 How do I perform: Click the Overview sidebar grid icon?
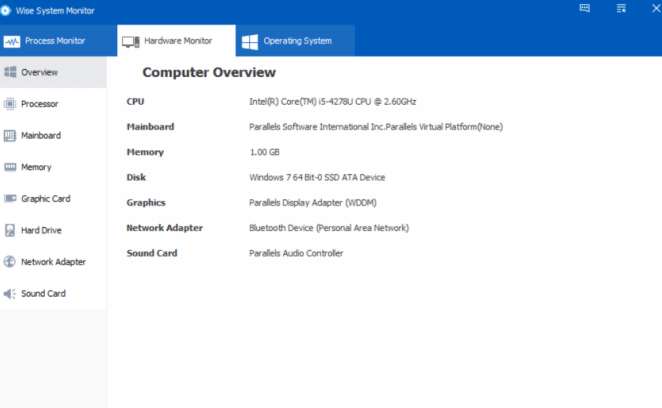(x=10, y=72)
